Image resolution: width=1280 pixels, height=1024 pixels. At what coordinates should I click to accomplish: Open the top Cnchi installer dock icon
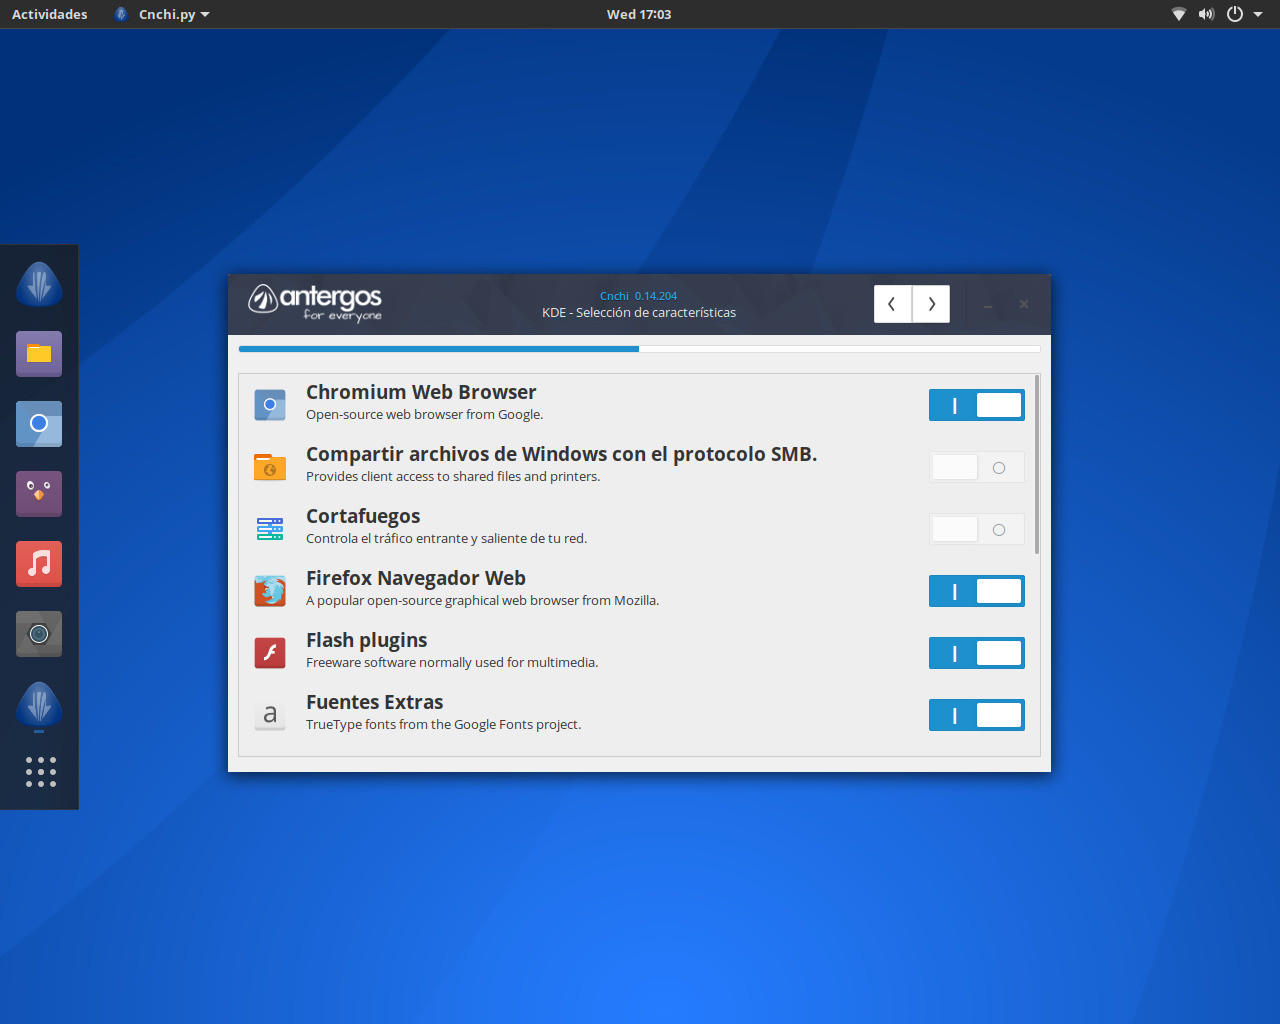[39, 284]
